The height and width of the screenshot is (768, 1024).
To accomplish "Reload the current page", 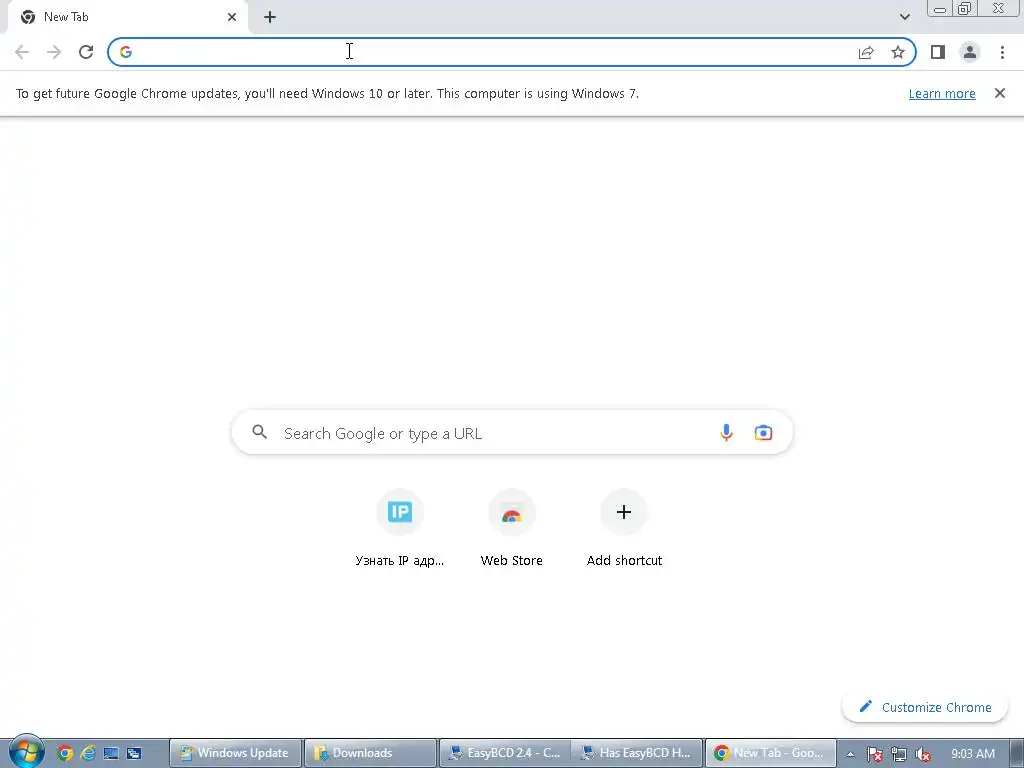I will [86, 52].
